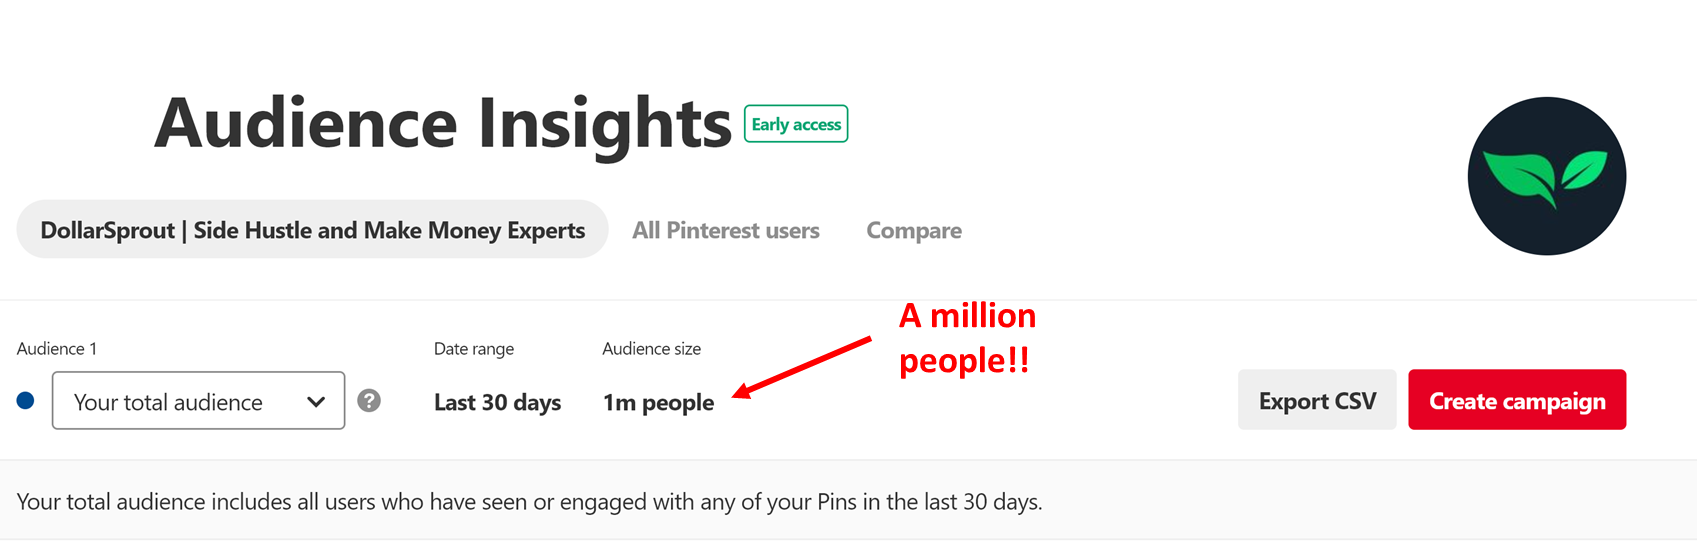Click the Audience 1 label
The height and width of the screenshot is (556, 1697).
(x=57, y=349)
